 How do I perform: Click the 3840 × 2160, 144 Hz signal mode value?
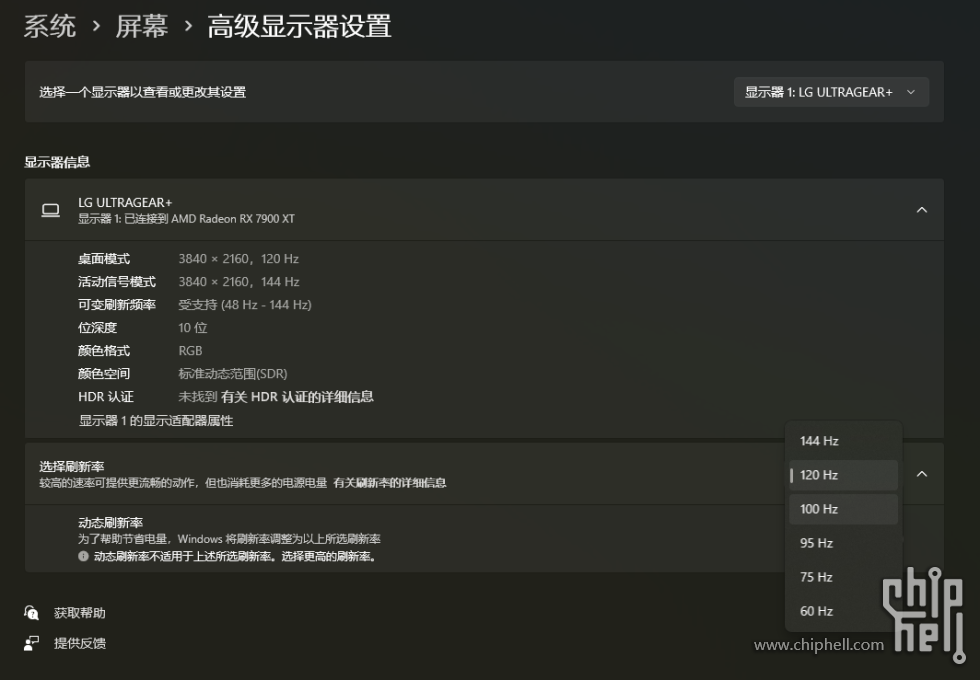[239, 282]
